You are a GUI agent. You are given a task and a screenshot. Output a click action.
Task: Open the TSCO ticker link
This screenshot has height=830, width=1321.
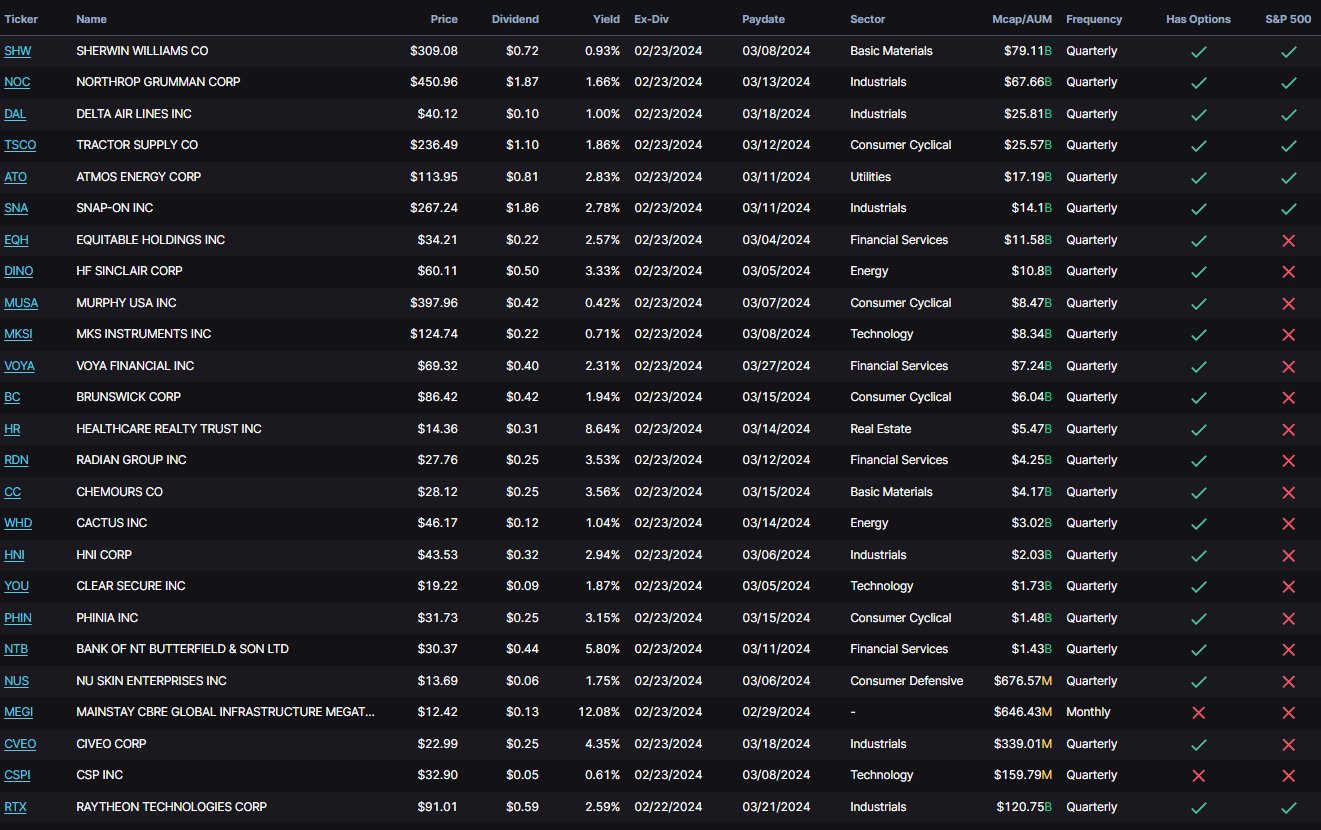point(20,145)
